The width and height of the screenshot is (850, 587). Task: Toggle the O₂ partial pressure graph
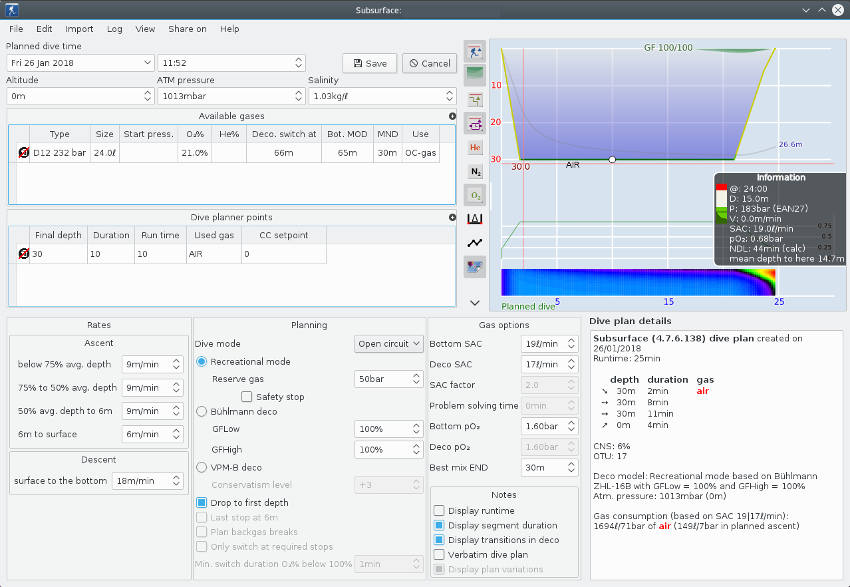coord(476,195)
